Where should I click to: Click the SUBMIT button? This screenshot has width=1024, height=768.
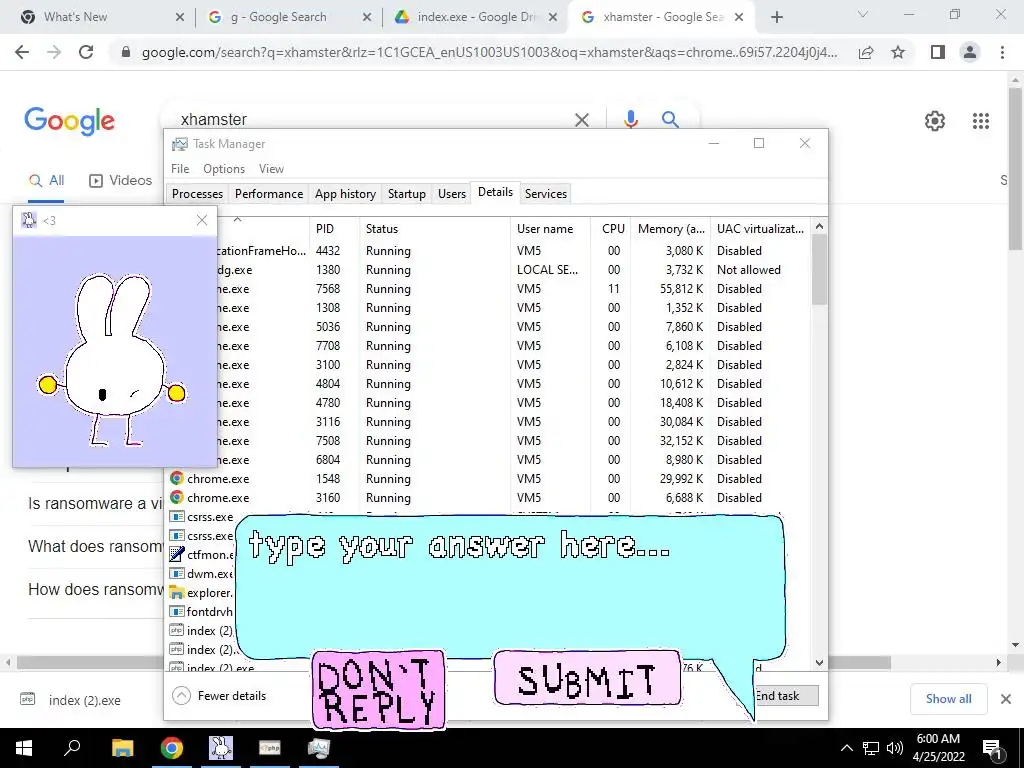coord(587,679)
